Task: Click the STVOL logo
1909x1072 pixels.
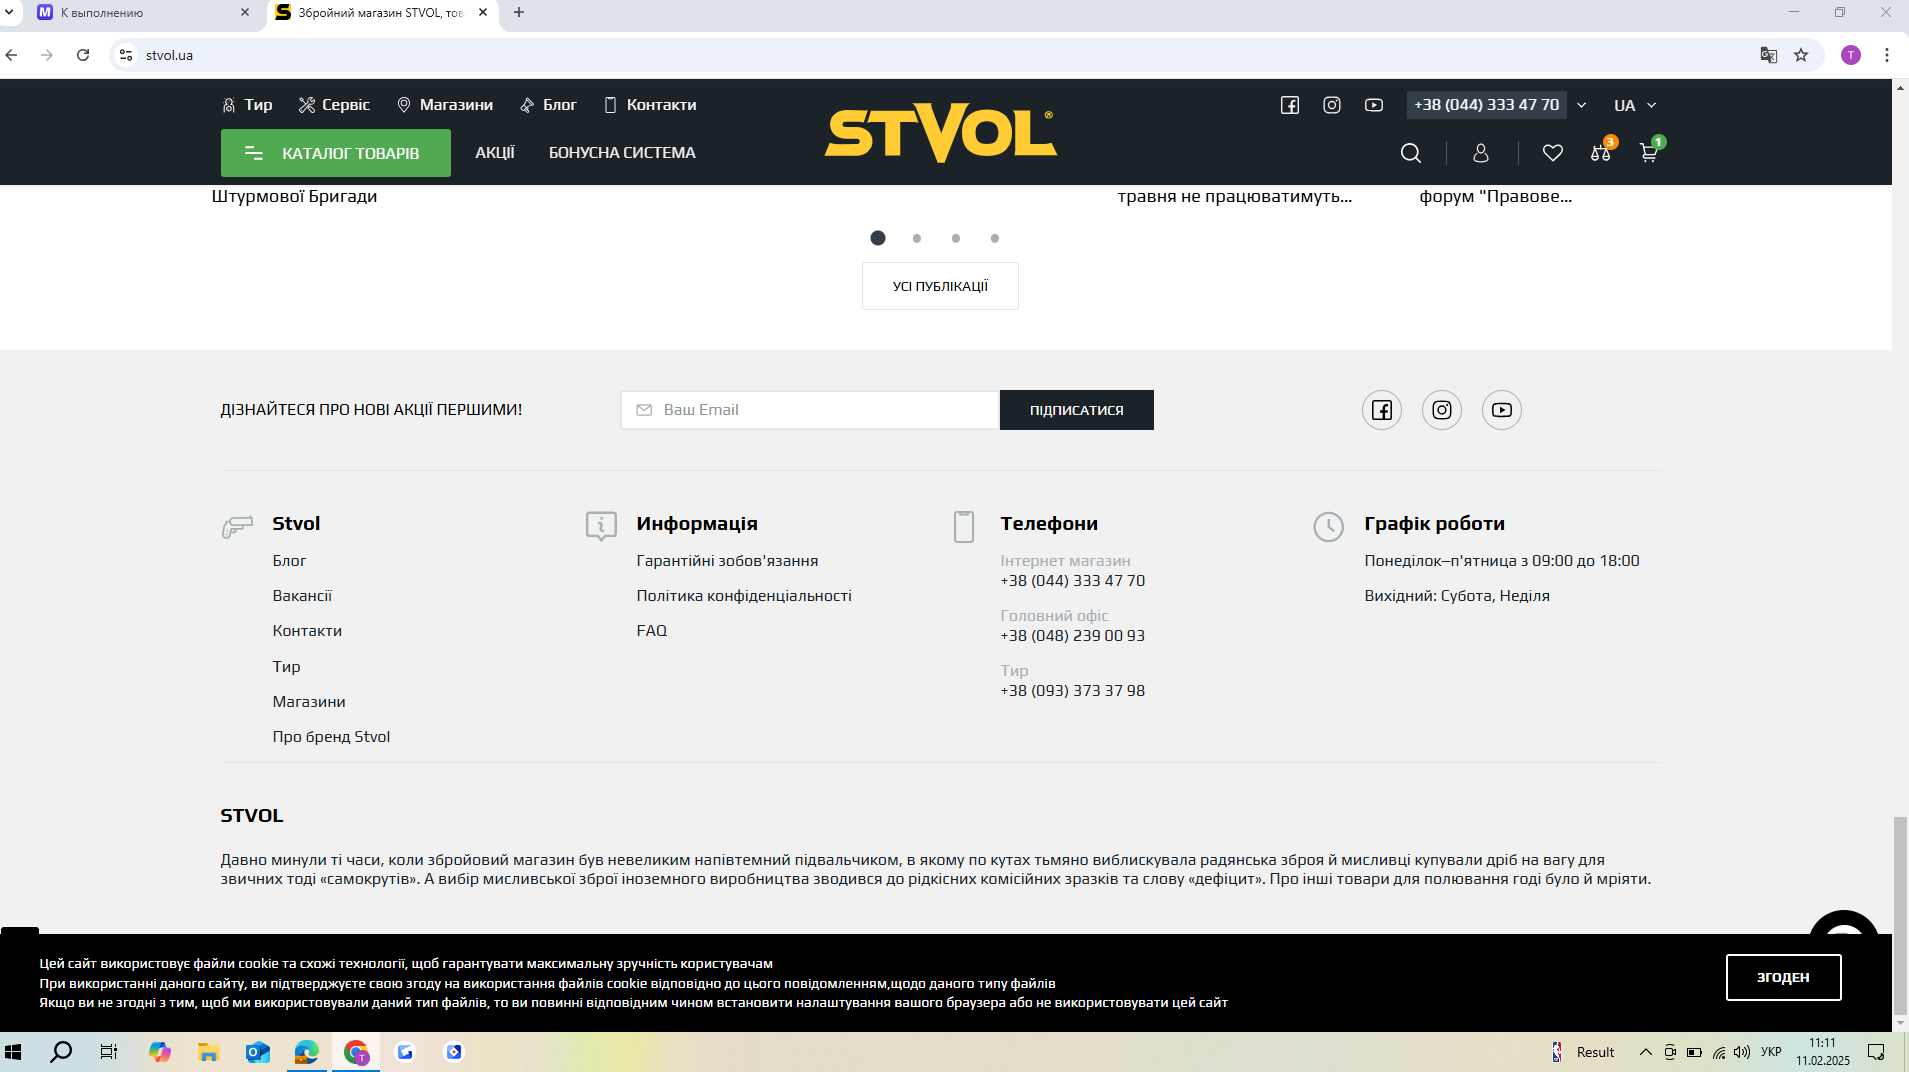Action: 940,132
